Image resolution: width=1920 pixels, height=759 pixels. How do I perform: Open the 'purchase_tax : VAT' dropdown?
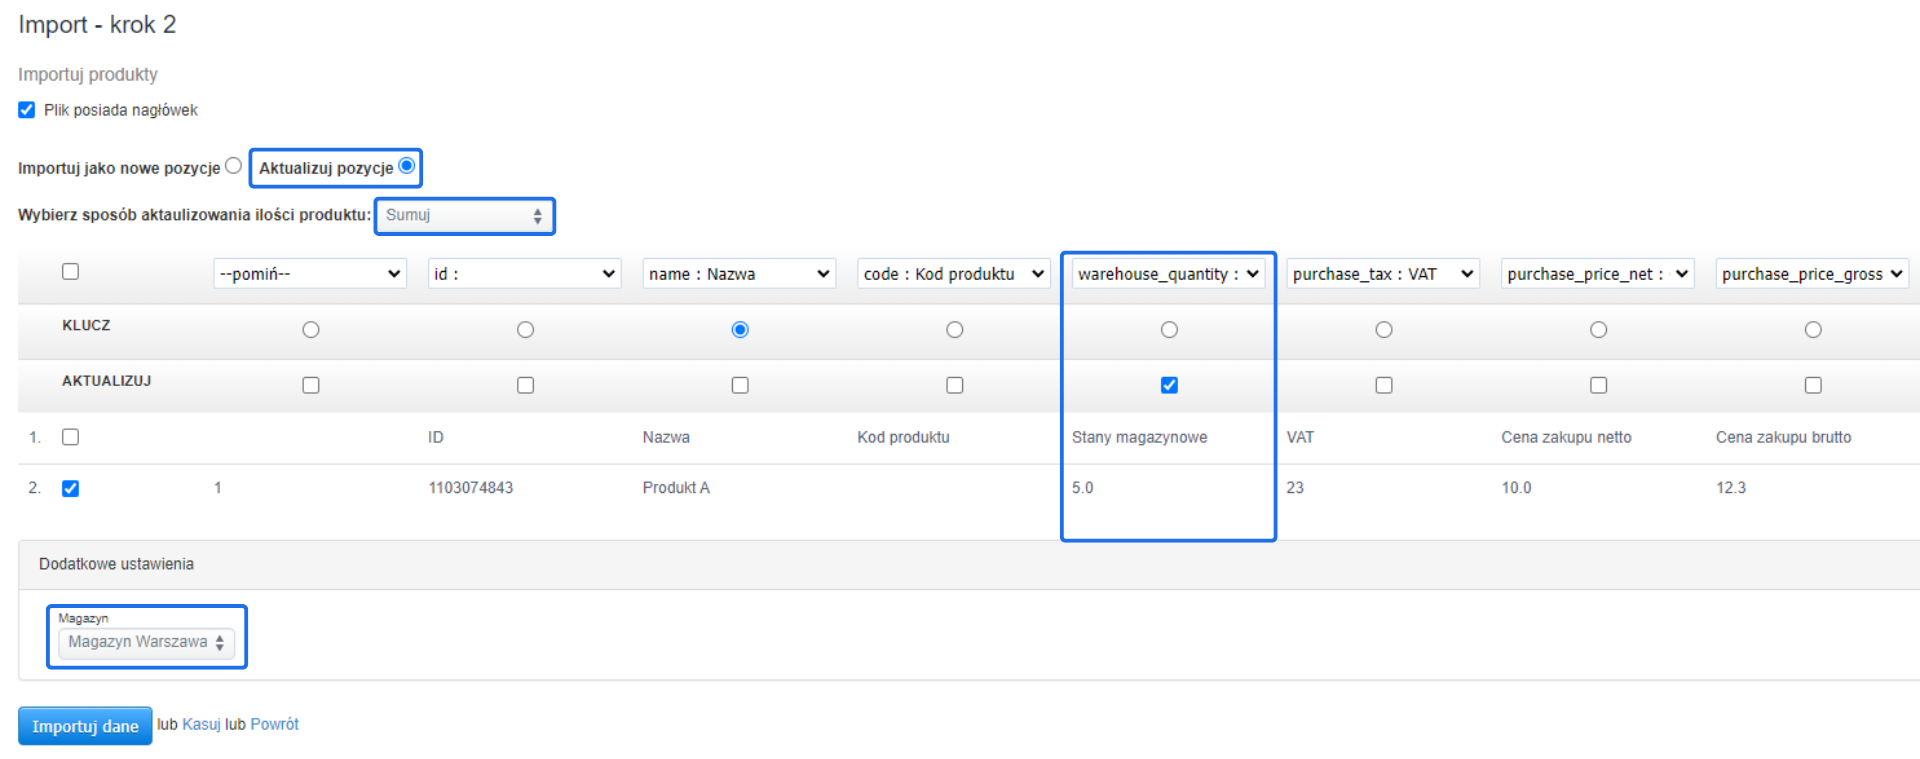(x=1383, y=274)
